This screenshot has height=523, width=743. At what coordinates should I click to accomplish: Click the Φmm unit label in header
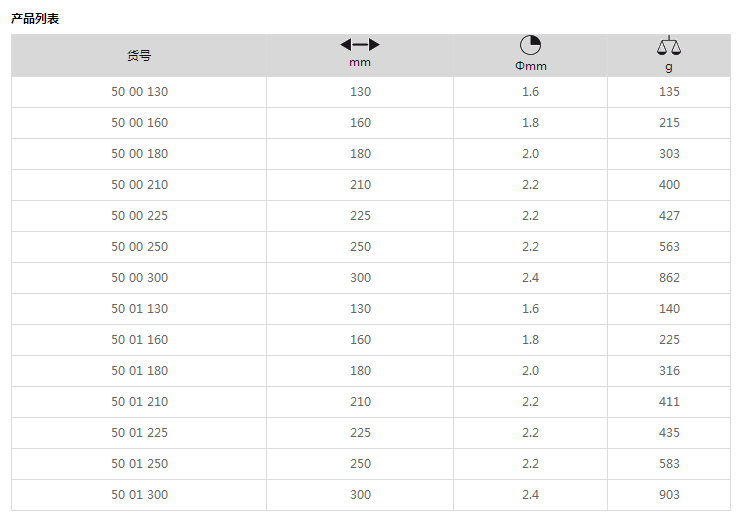pos(531,66)
